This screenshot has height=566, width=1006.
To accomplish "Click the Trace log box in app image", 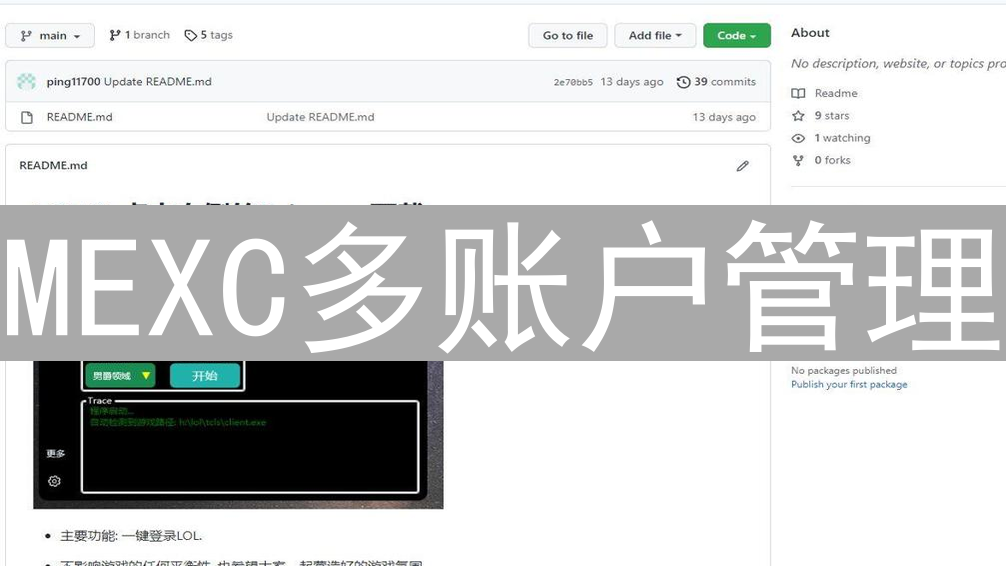I will [250, 447].
